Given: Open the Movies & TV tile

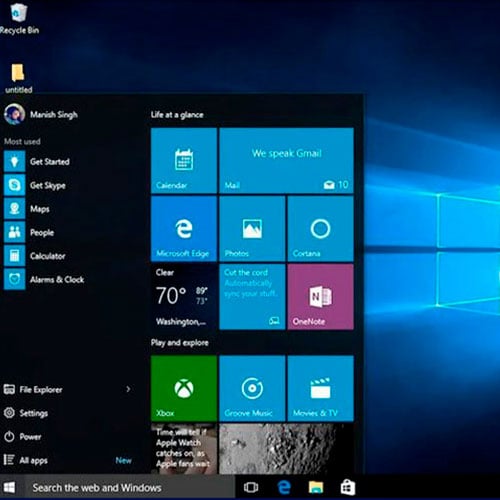Looking at the screenshot, I should tap(320, 388).
